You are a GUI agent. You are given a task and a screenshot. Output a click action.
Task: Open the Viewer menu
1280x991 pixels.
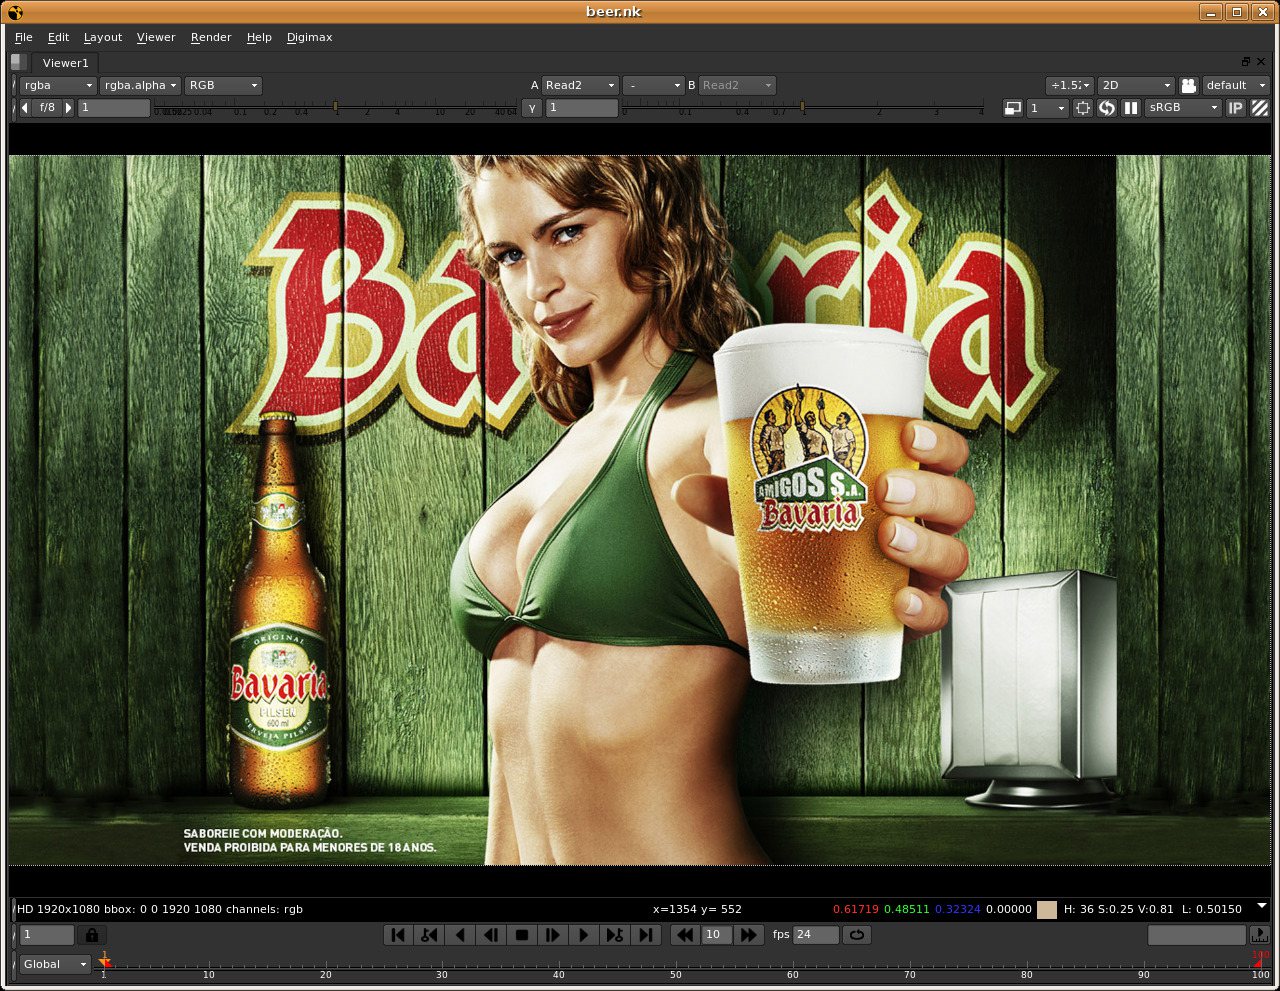pos(156,37)
